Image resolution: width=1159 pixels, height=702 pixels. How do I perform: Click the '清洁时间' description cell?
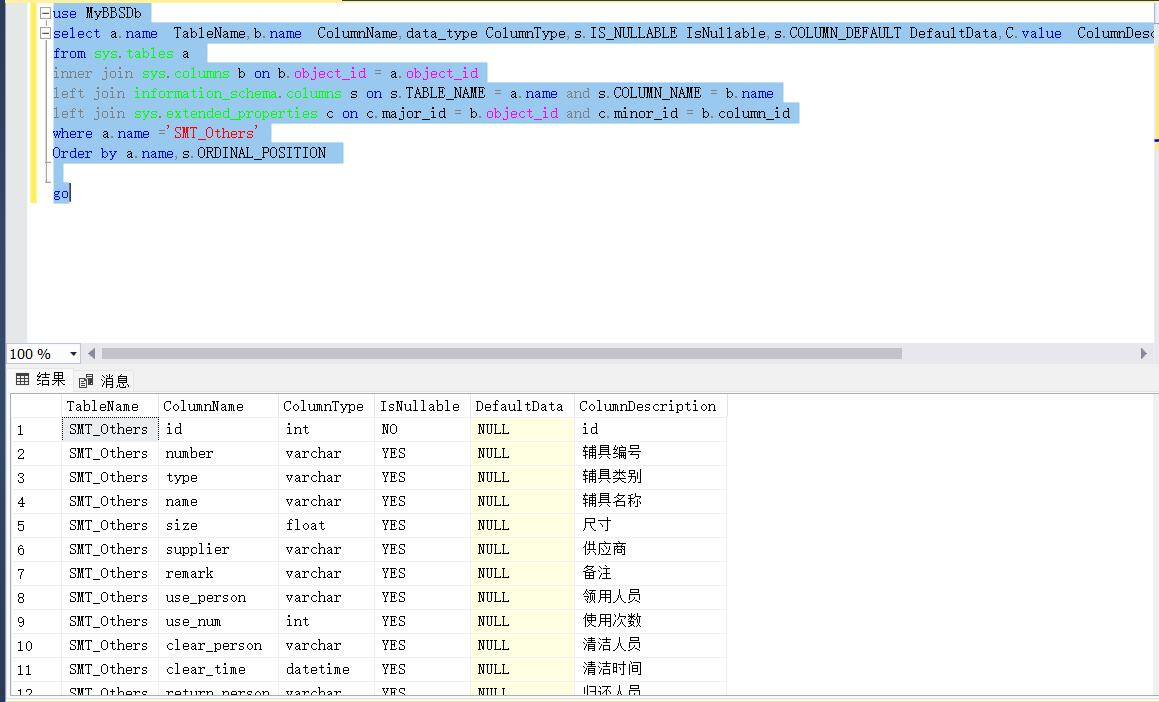tap(650, 669)
